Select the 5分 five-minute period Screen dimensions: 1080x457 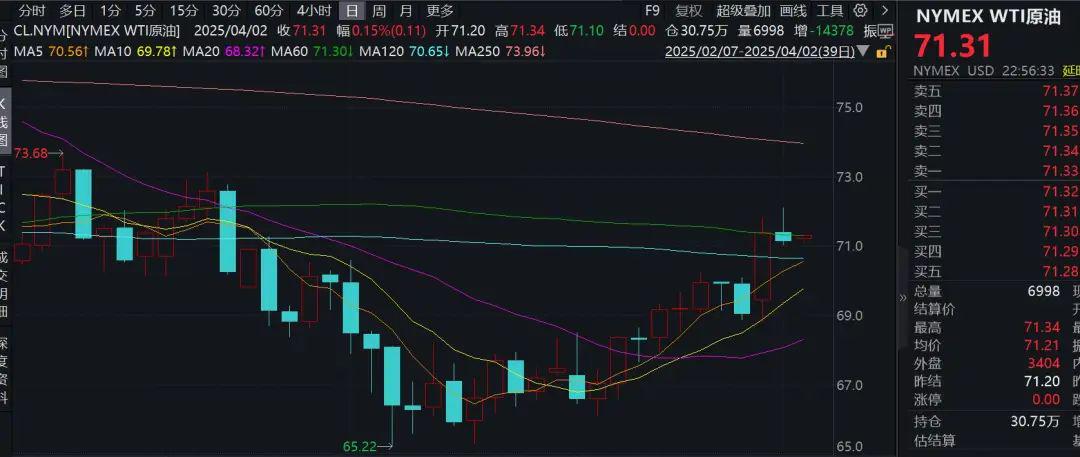145,10
